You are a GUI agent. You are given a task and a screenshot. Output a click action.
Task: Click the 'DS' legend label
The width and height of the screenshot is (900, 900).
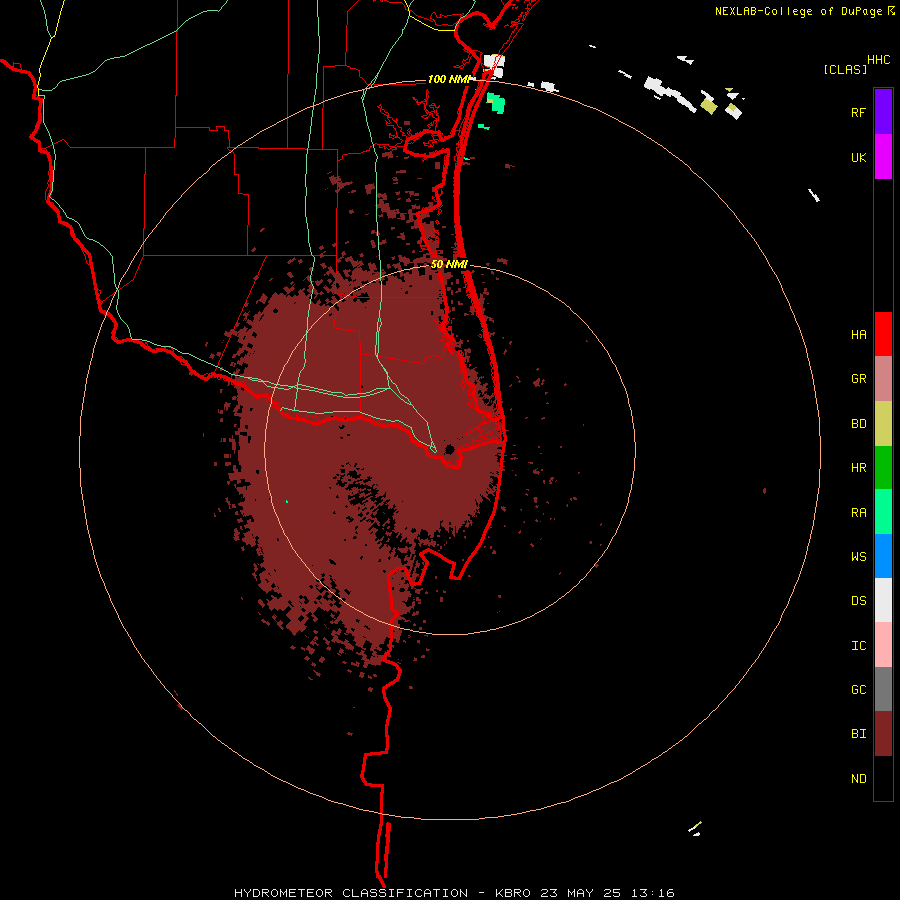pyautogui.click(x=858, y=601)
